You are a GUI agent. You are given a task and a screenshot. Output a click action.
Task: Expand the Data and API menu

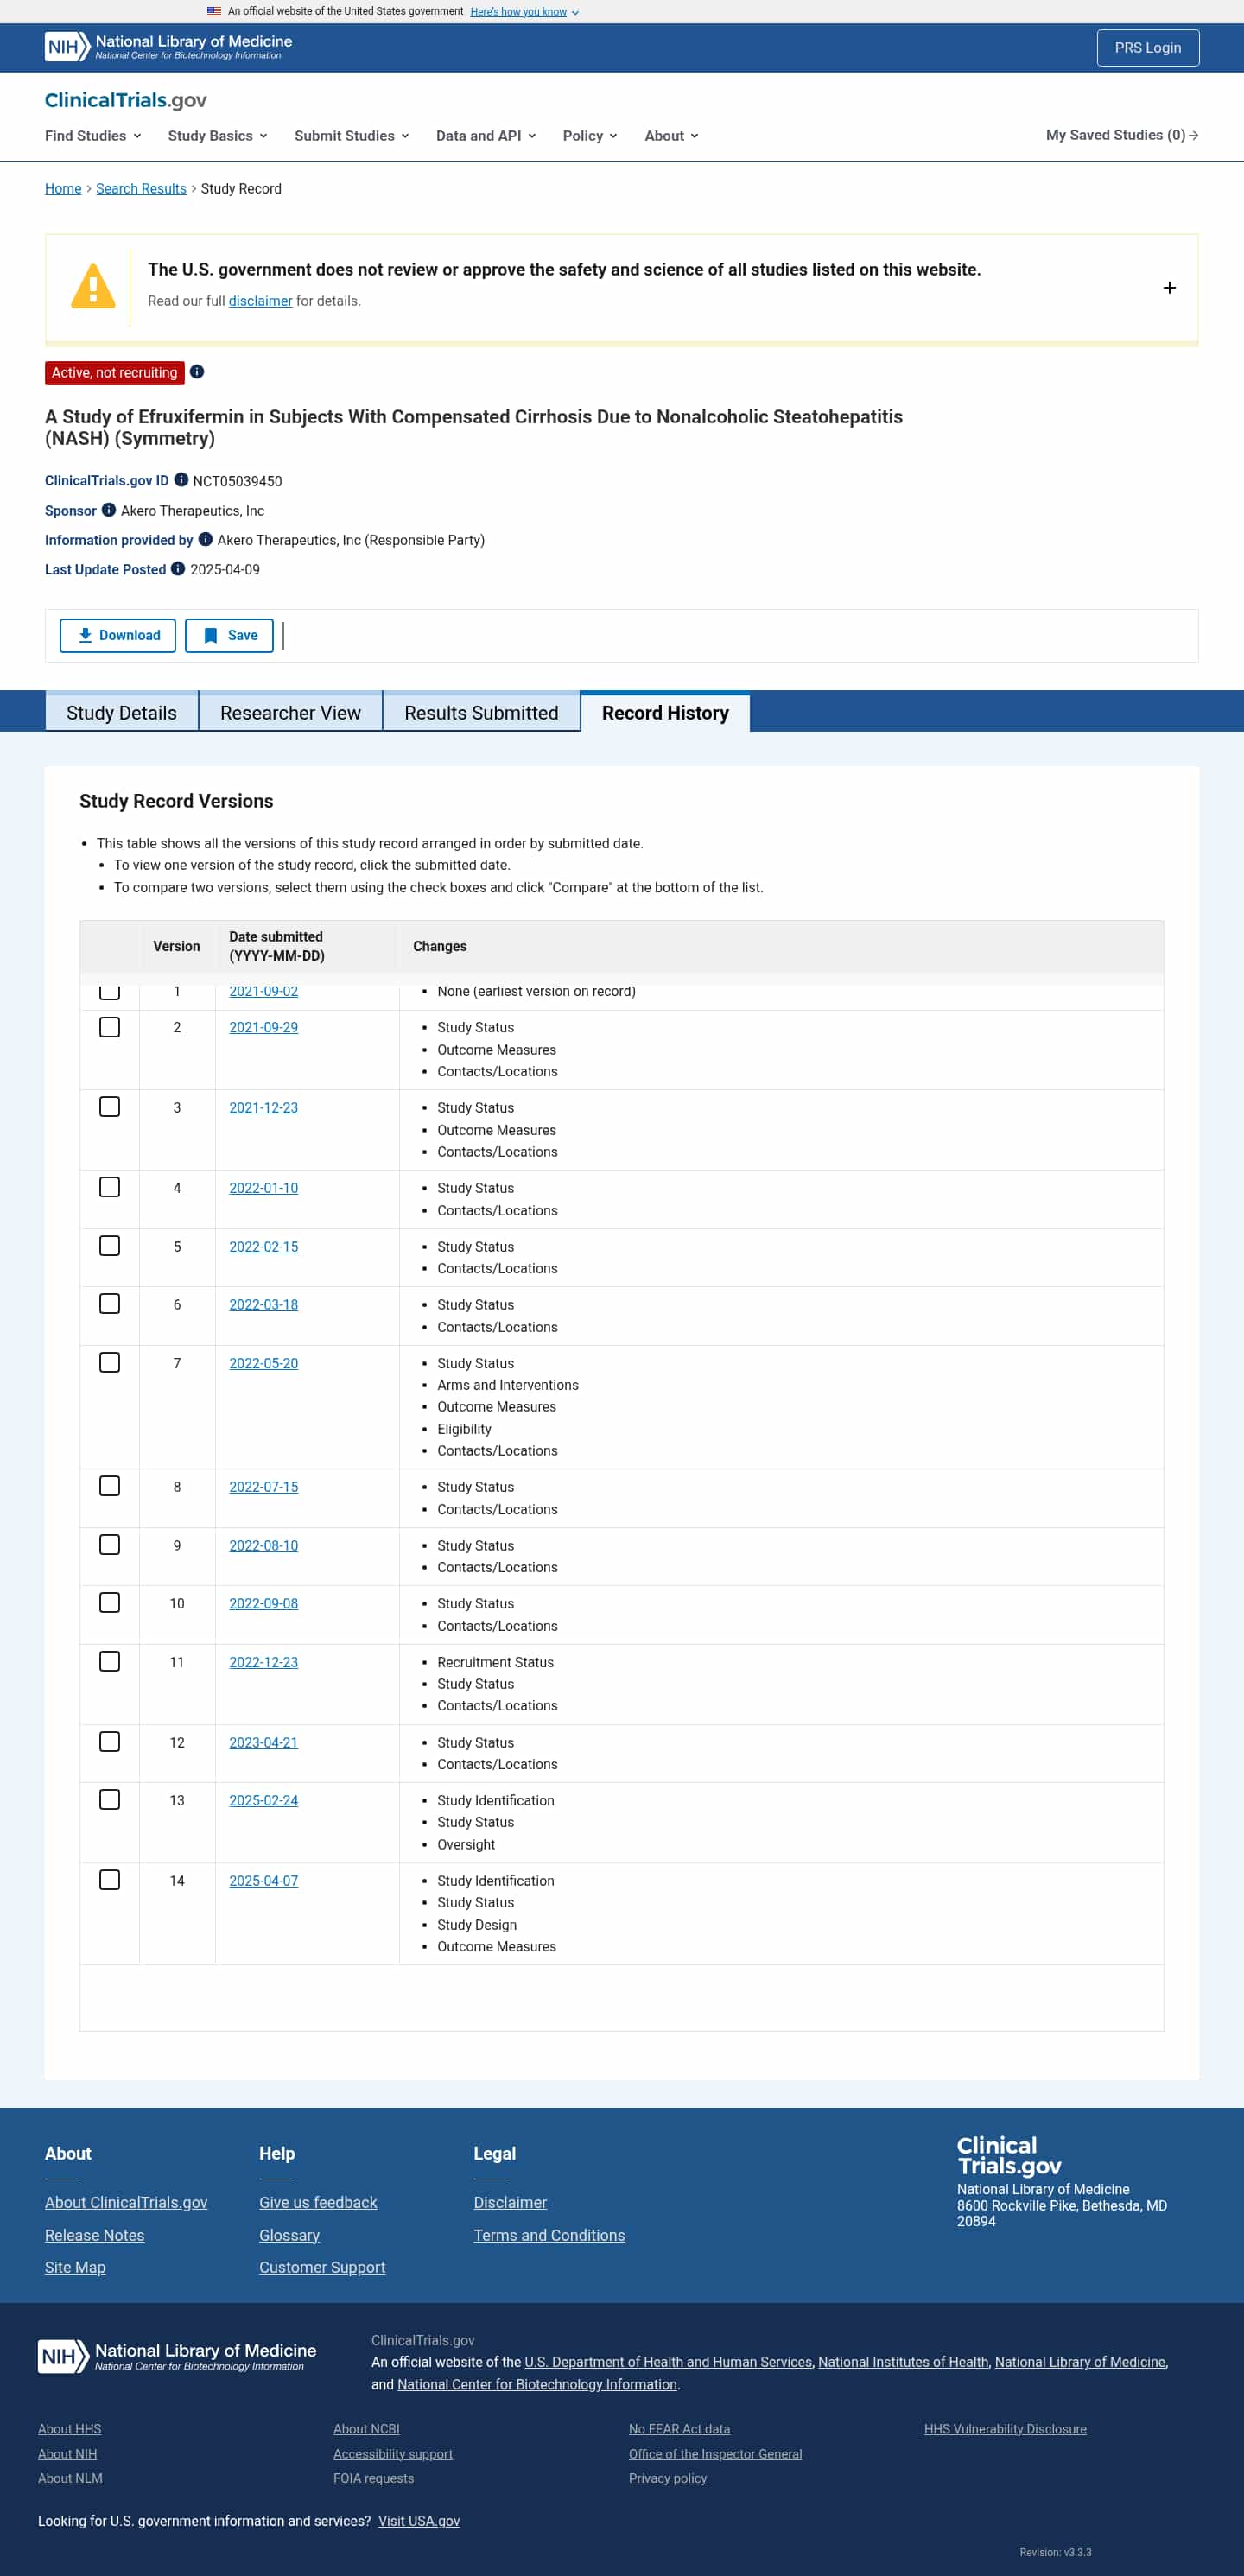(485, 136)
